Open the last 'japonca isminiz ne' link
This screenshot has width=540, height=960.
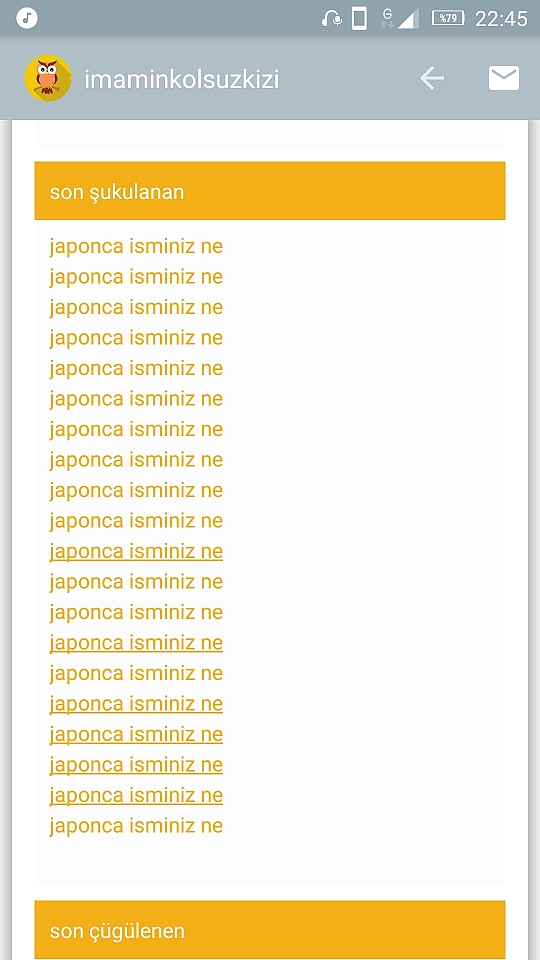(136, 826)
